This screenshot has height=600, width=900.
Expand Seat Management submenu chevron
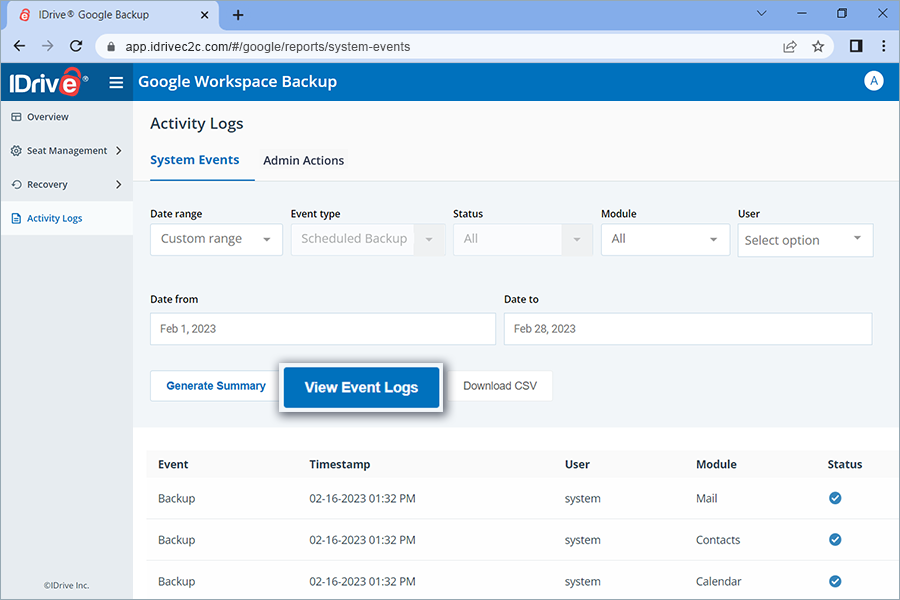pyautogui.click(x=119, y=150)
